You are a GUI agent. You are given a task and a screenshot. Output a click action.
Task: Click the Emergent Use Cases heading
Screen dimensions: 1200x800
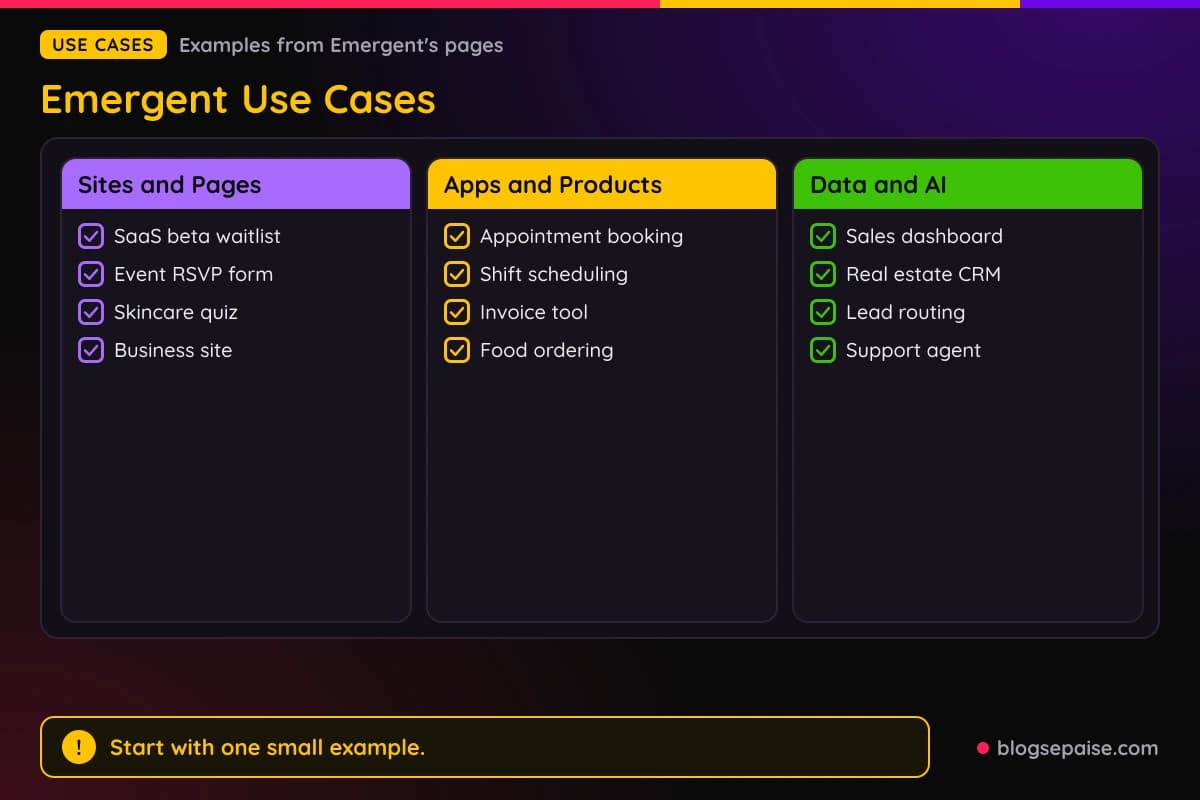(x=238, y=100)
